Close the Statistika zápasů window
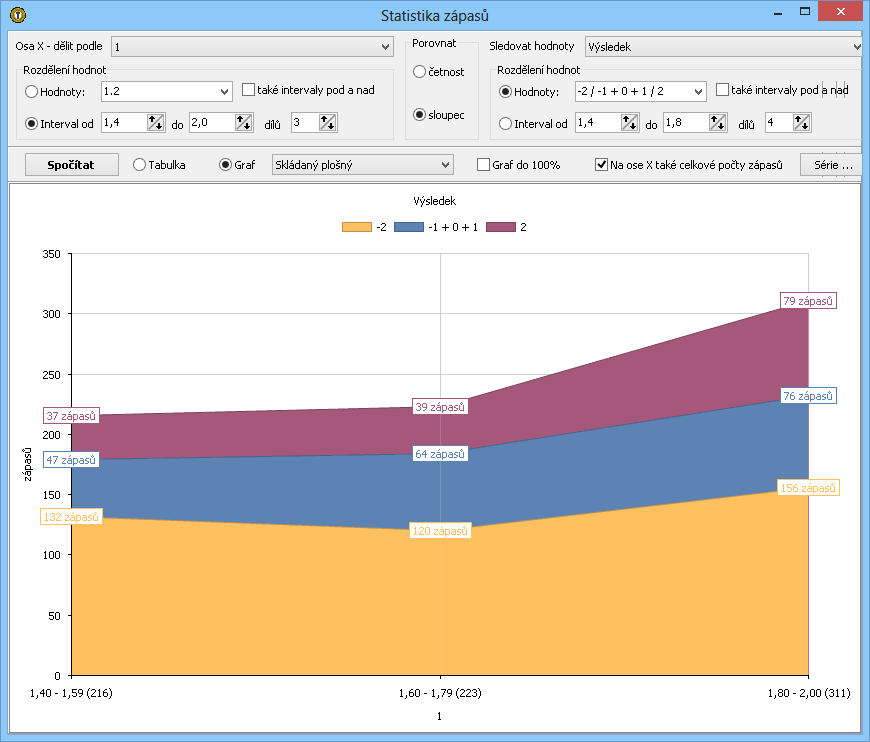Image resolution: width=870 pixels, height=742 pixels. click(x=841, y=12)
